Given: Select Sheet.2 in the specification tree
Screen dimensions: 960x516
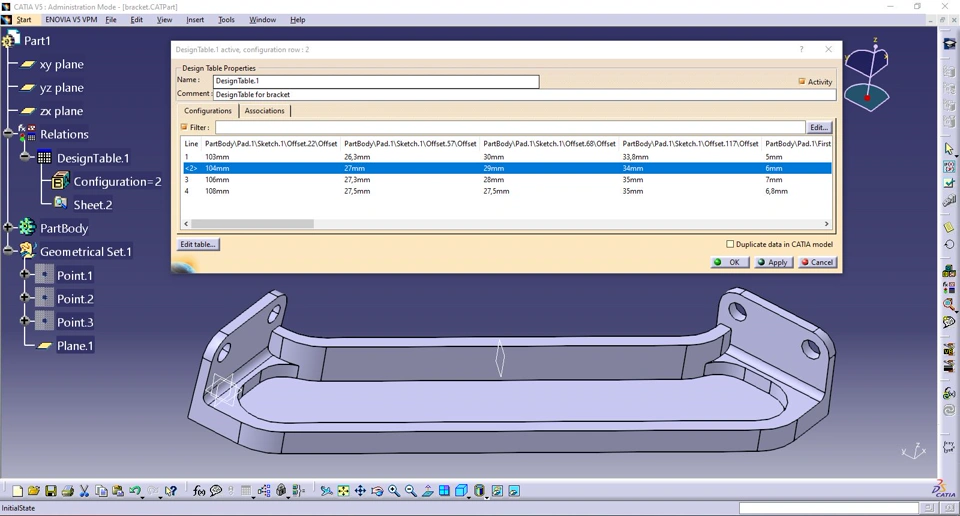Looking at the screenshot, I should coord(83,204).
